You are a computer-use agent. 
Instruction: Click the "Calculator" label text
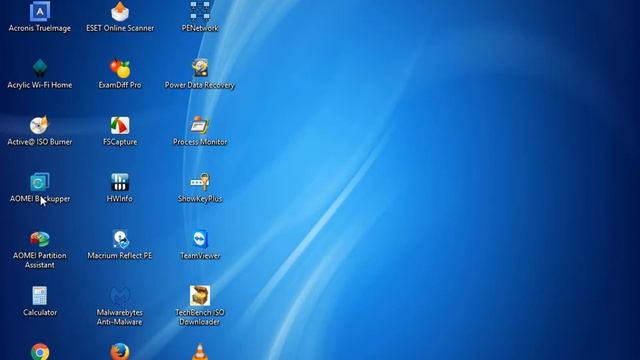pos(40,312)
